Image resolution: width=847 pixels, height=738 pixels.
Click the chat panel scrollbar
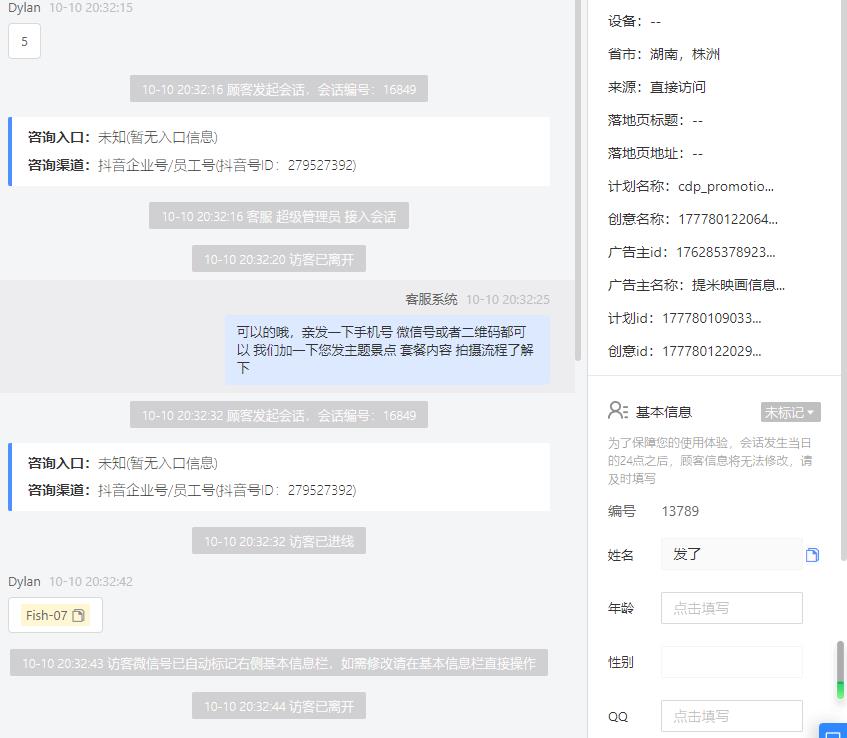pos(577,180)
